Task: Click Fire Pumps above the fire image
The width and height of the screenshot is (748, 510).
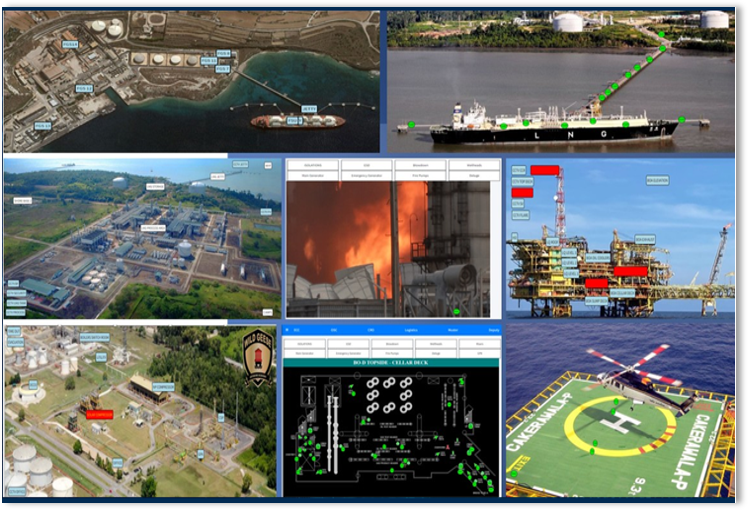Action: point(420,176)
